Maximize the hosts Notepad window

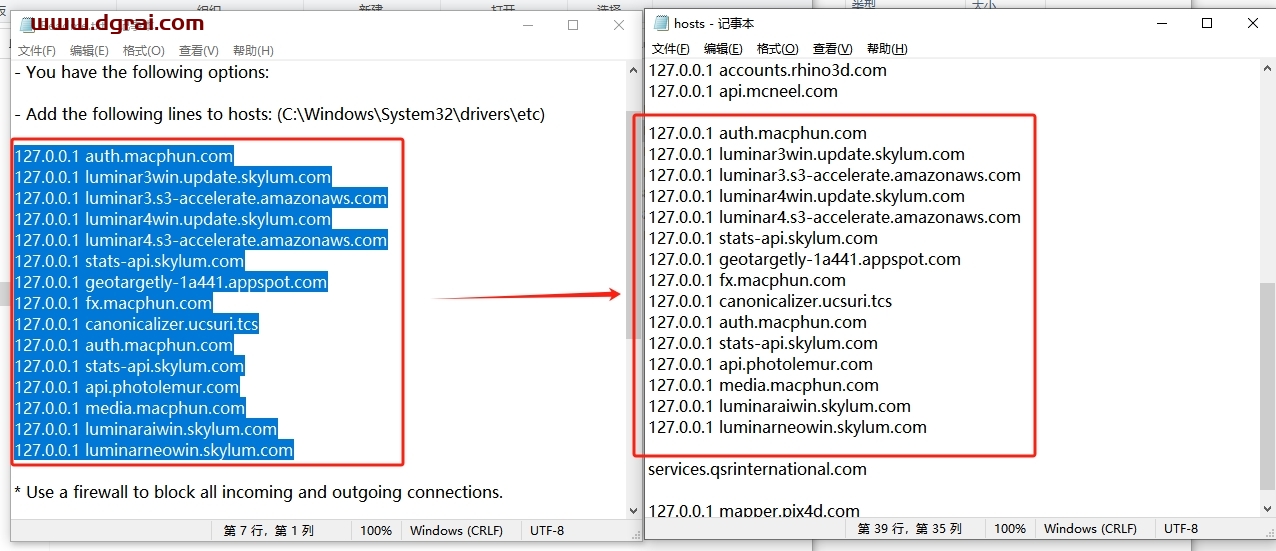coord(1207,23)
